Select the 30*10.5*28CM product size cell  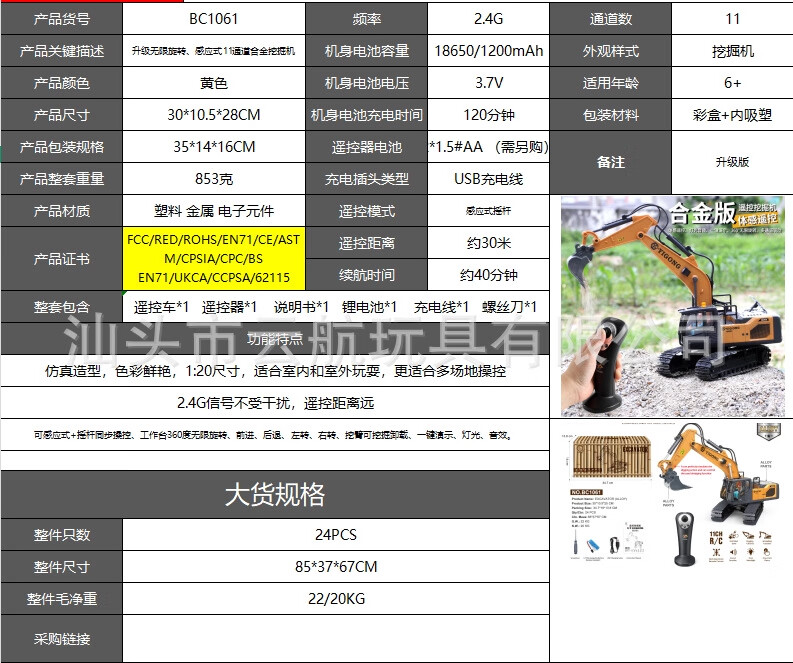pos(214,115)
